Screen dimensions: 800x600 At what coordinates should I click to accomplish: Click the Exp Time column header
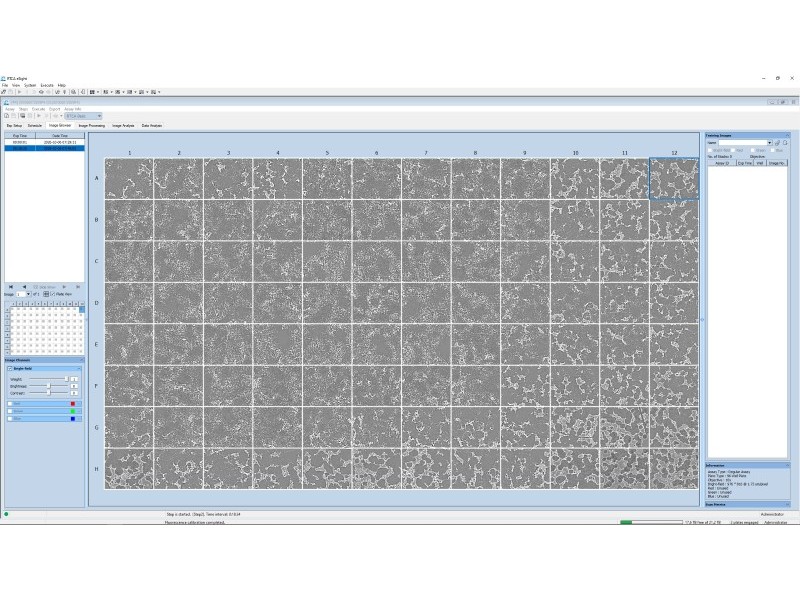[x=20, y=136]
